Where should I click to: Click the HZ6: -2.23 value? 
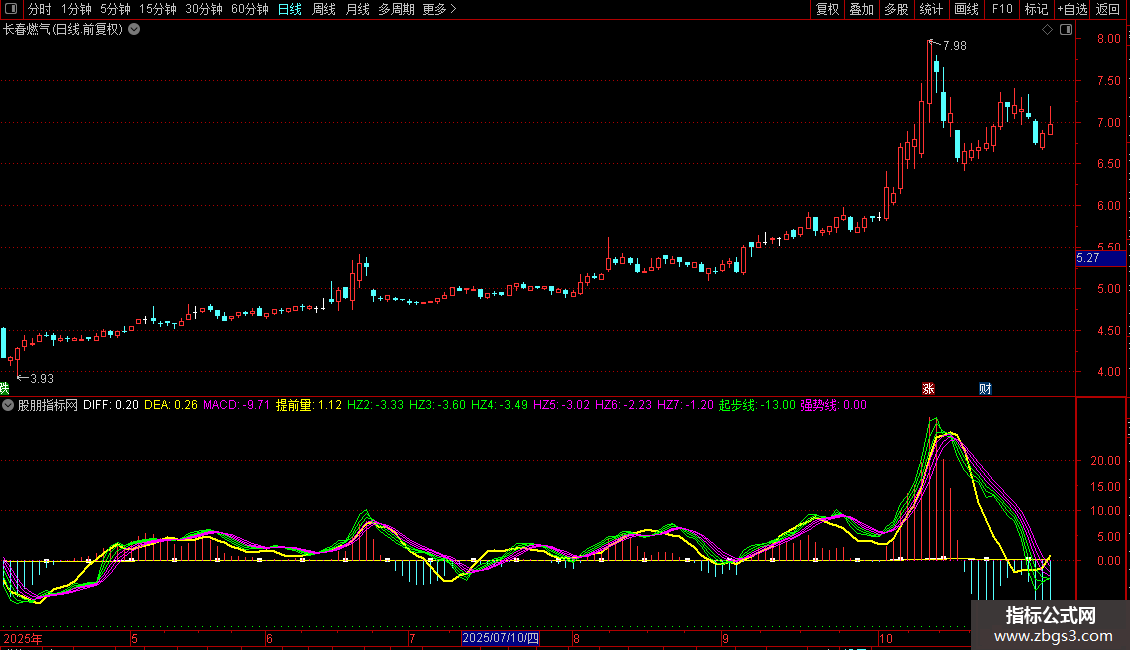tap(623, 405)
